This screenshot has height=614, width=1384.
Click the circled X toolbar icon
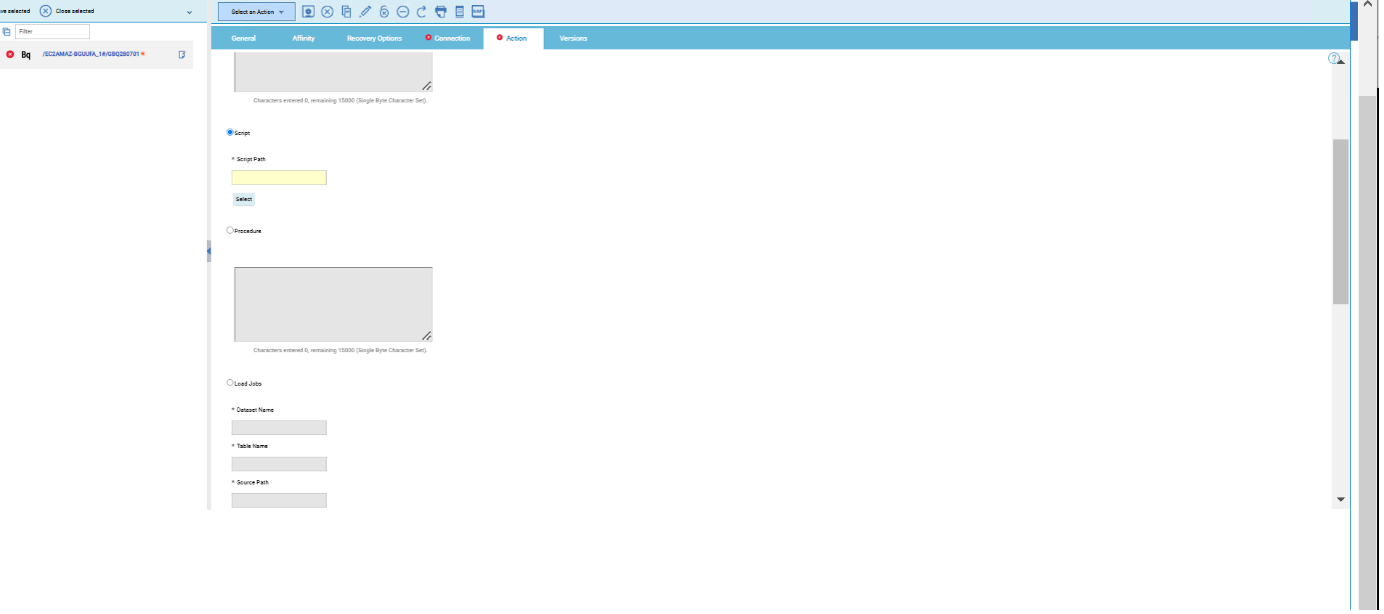coord(327,12)
